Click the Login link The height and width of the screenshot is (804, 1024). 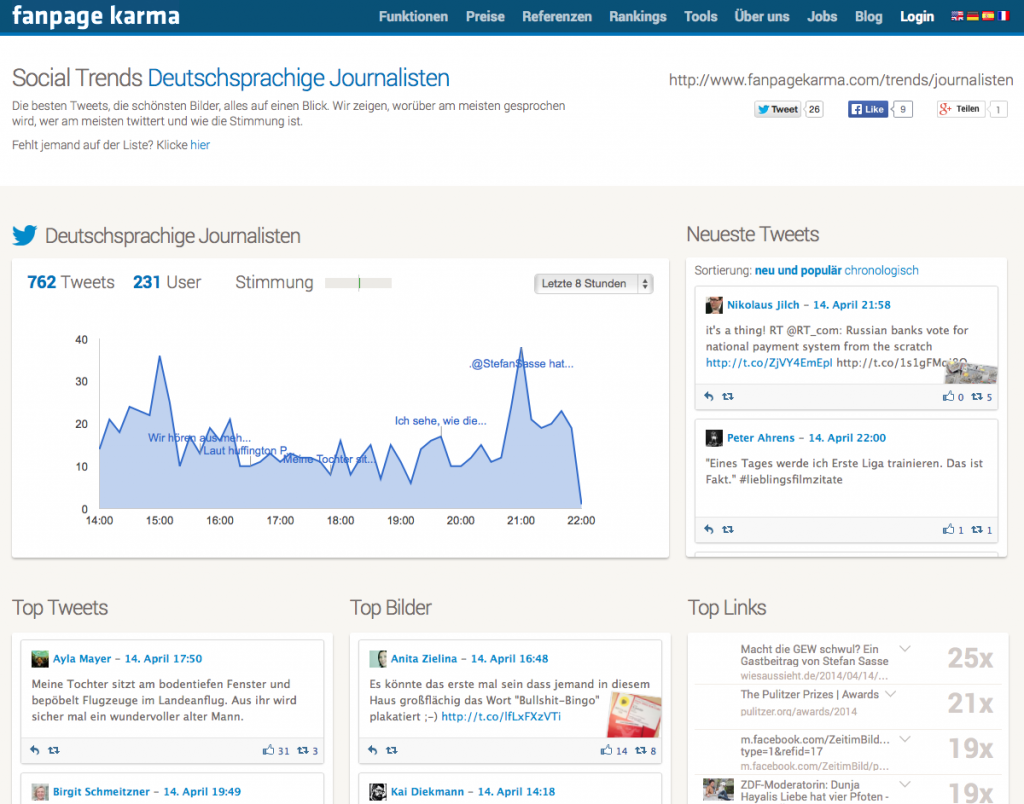coord(917,16)
